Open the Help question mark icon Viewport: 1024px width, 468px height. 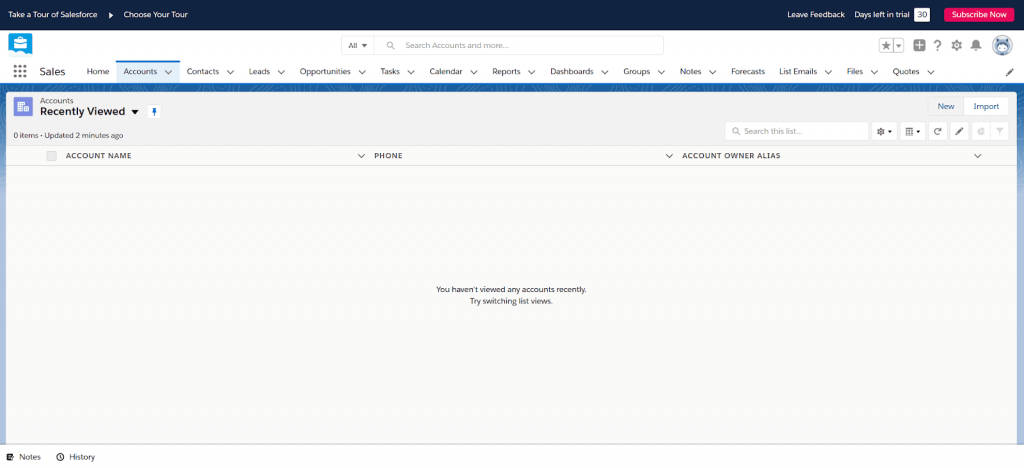tap(938, 45)
